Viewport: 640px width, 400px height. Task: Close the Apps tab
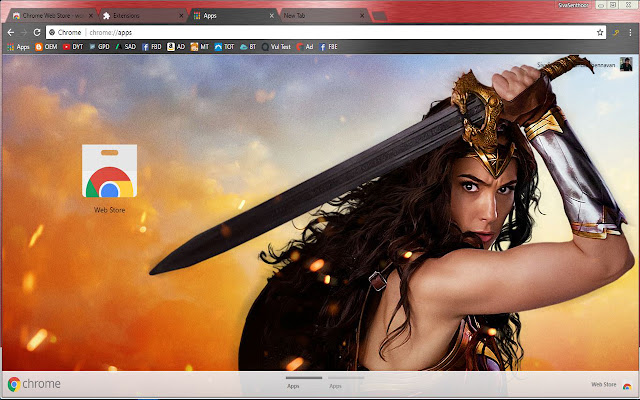272,16
